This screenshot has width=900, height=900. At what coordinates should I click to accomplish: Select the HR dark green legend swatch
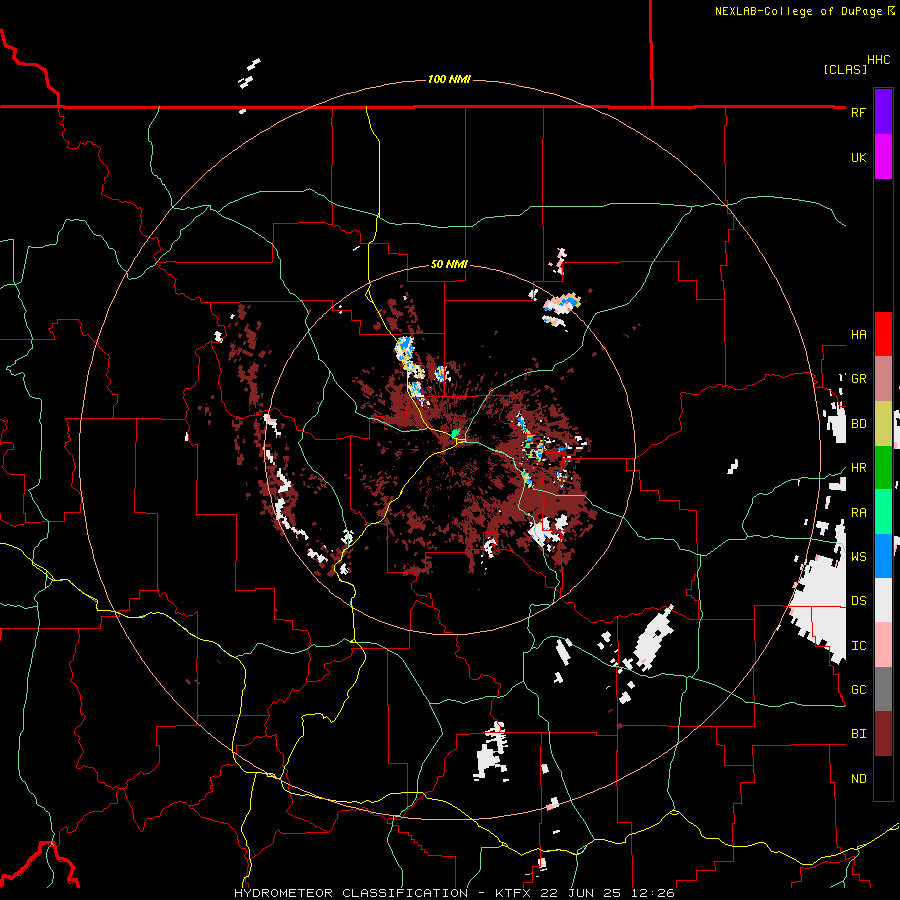pyautogui.click(x=883, y=468)
